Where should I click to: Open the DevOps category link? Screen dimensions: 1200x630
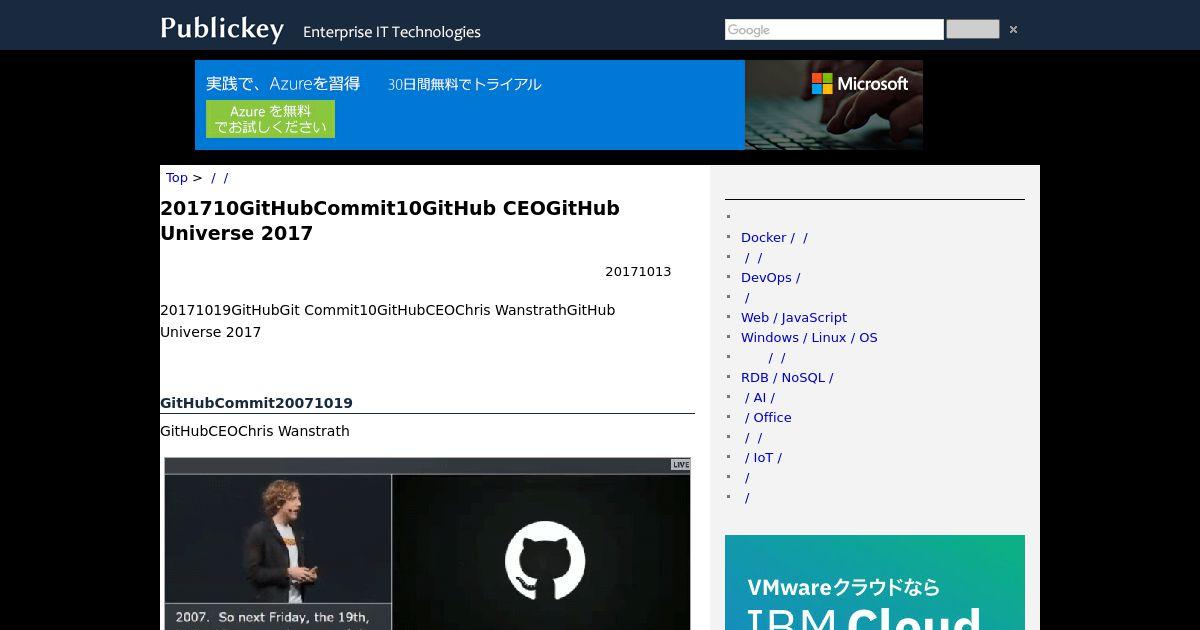pos(770,278)
